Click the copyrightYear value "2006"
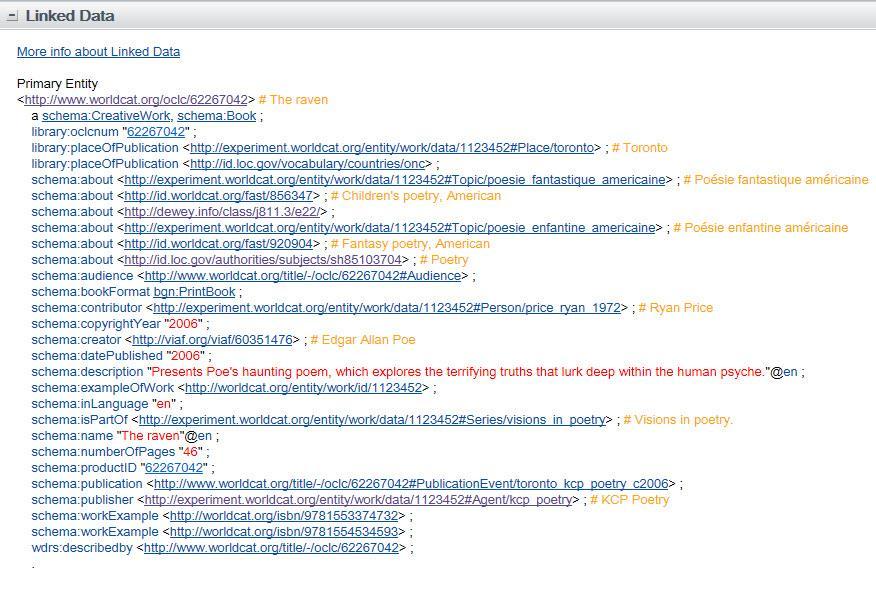Screen dimensions: 876x590 click(x=184, y=324)
